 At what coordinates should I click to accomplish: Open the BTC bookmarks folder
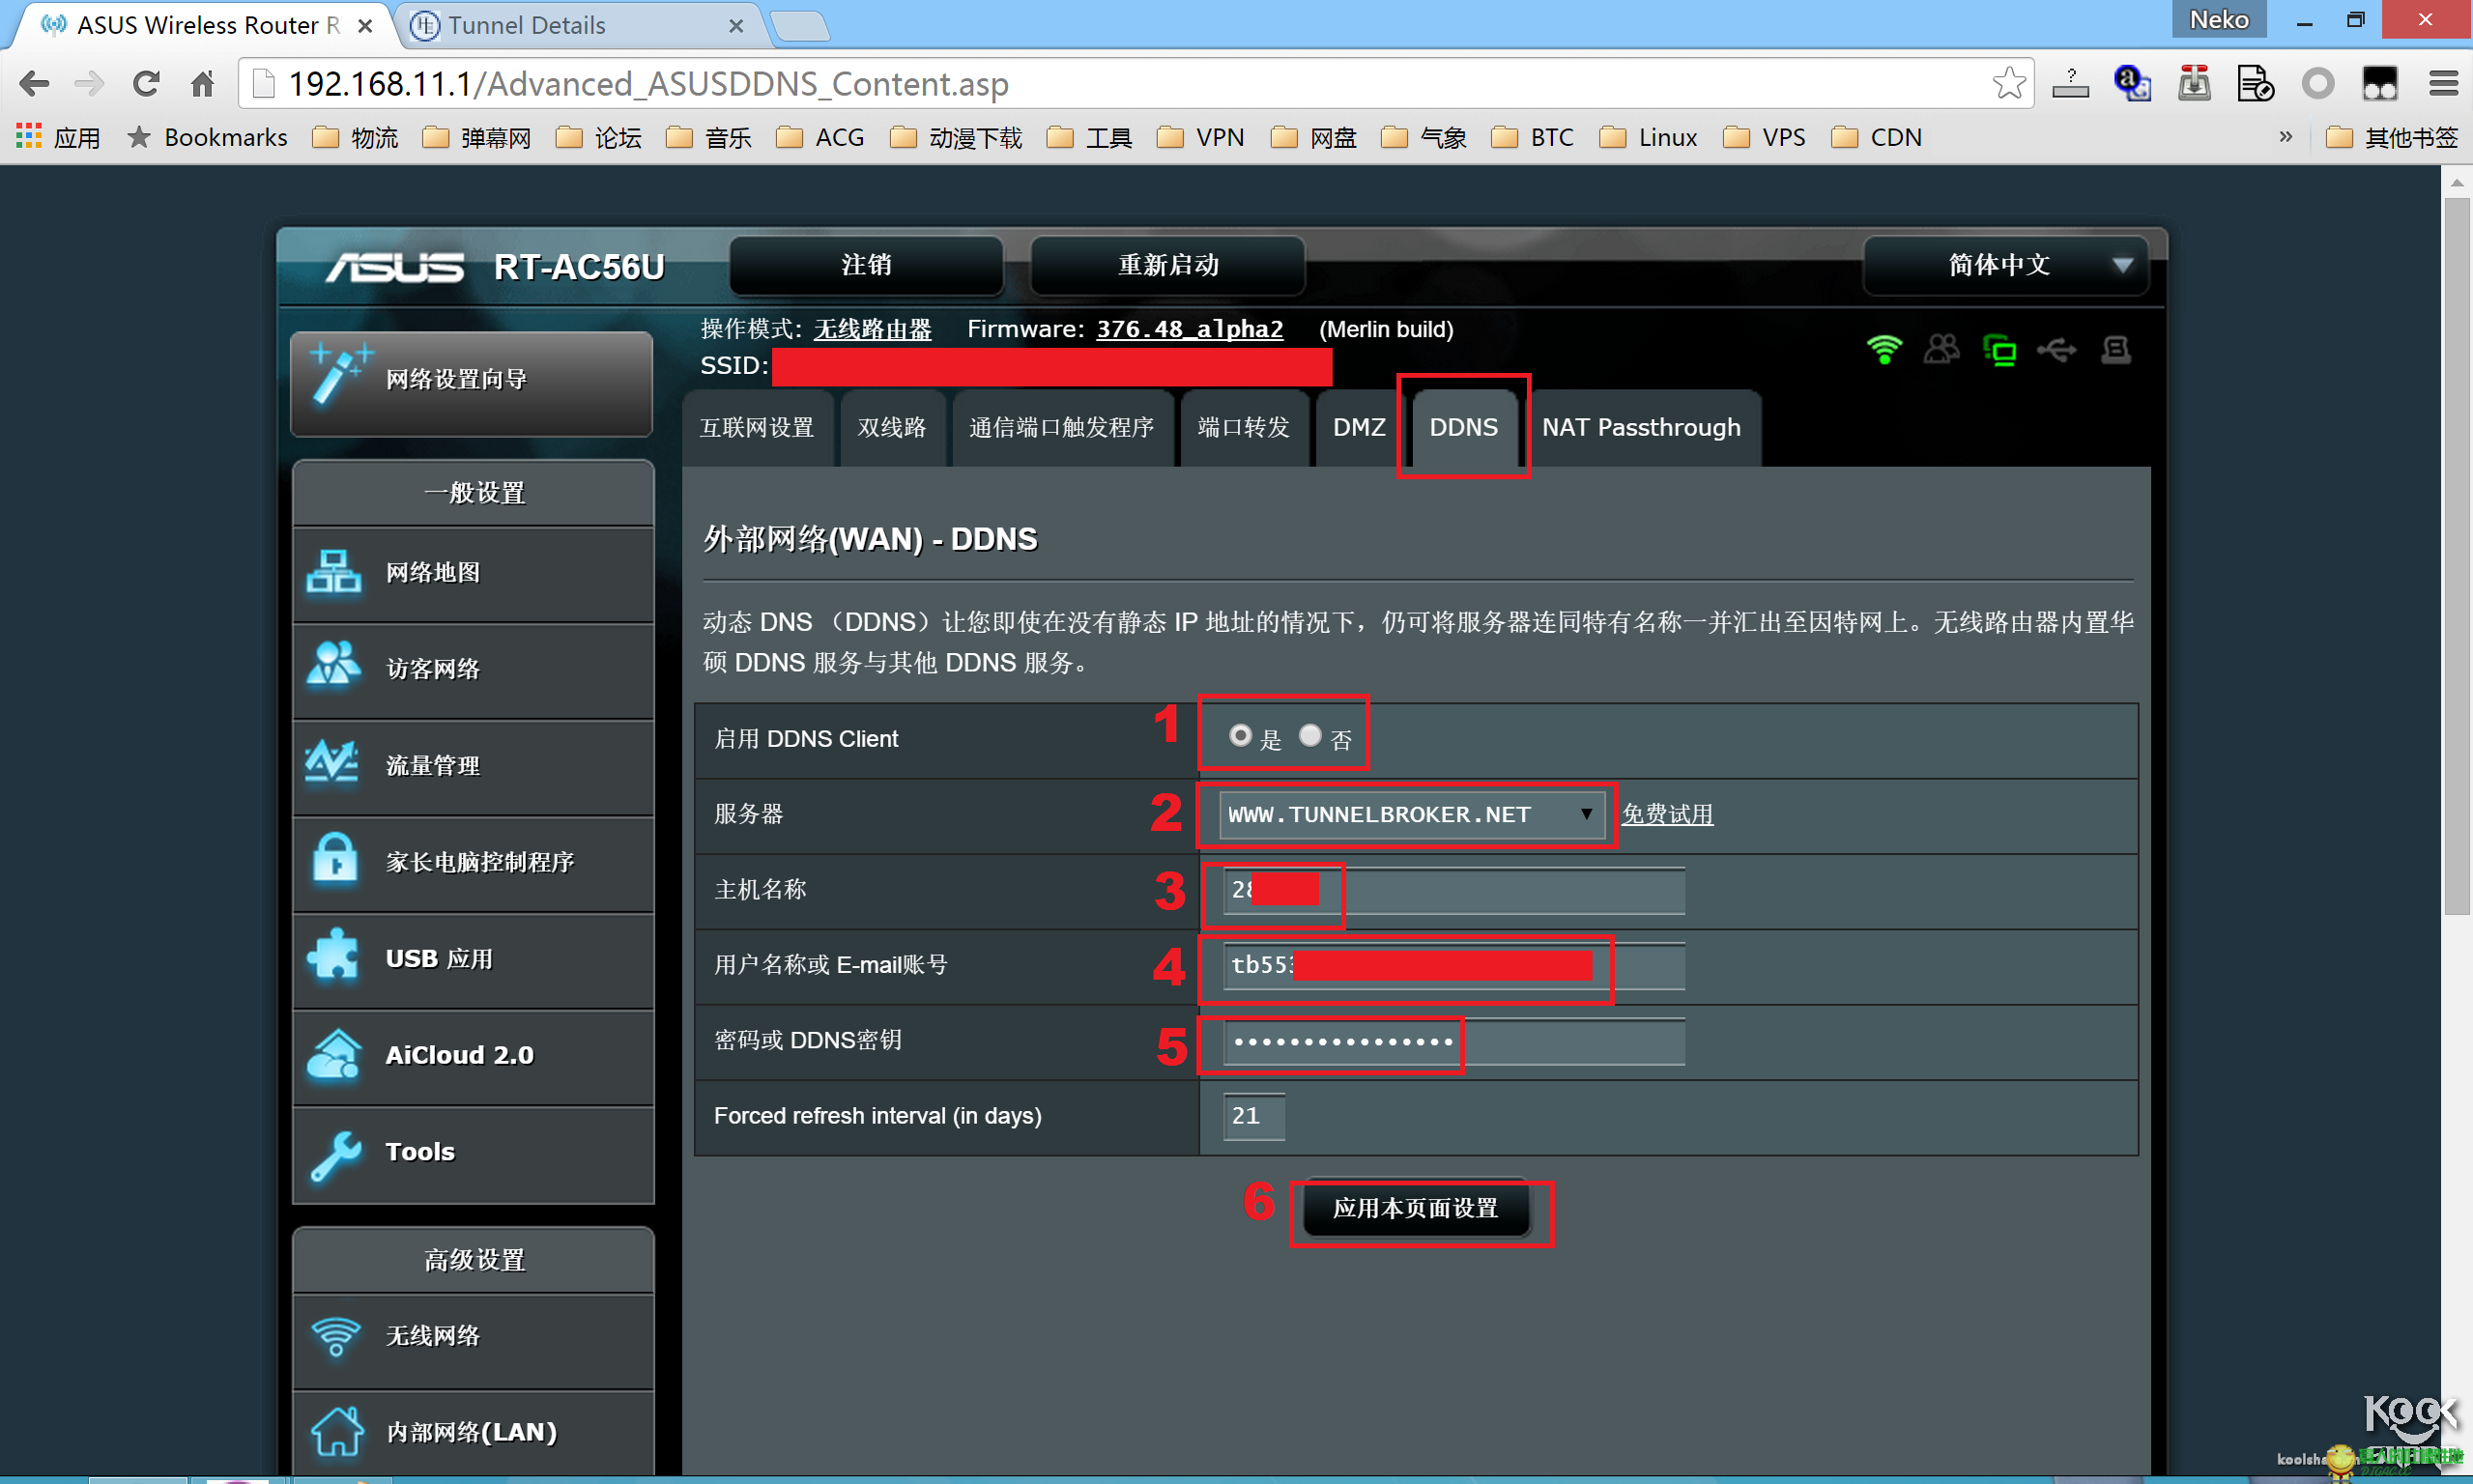click(x=1532, y=137)
